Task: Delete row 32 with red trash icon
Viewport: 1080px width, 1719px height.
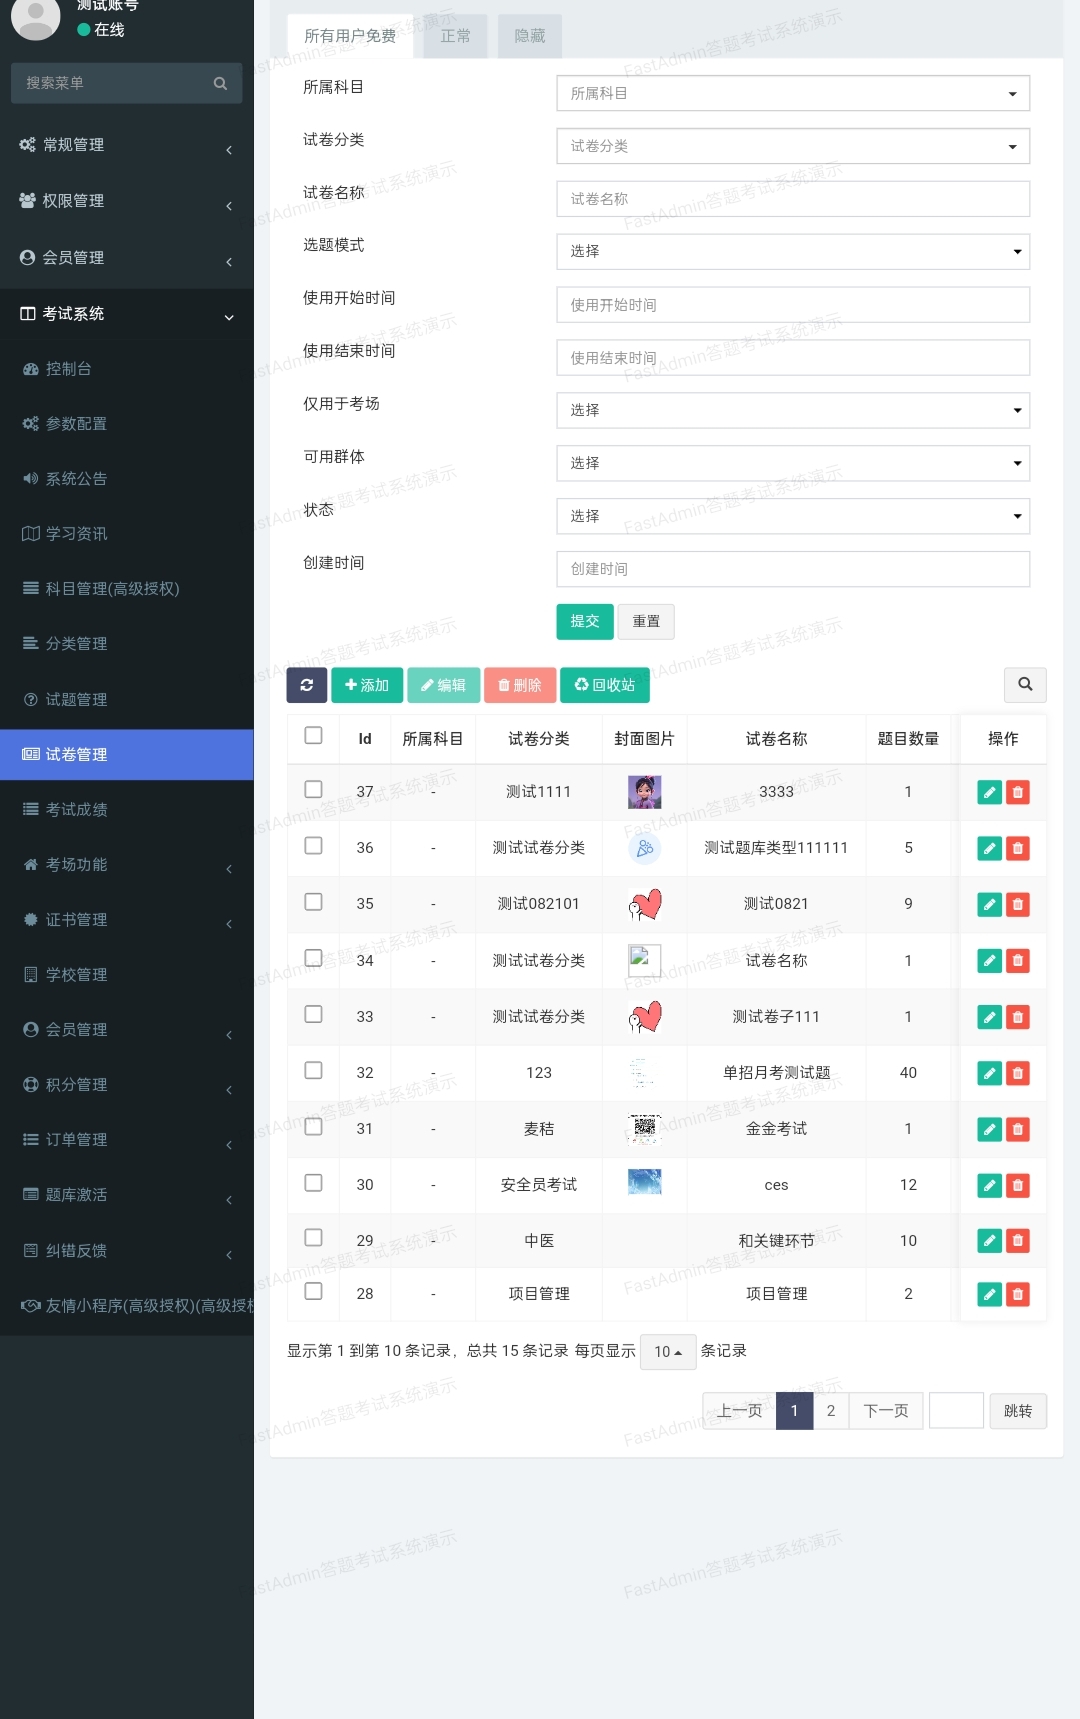Action: 1018,1073
